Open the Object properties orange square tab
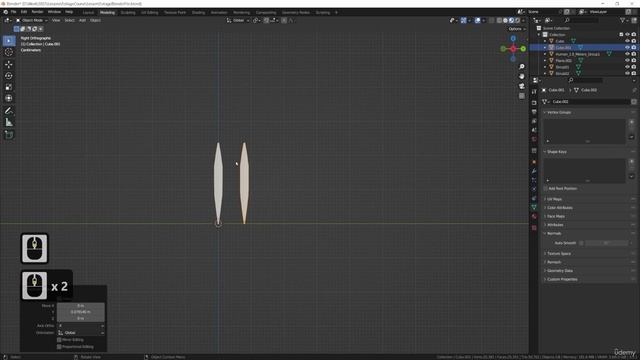 click(x=534, y=162)
